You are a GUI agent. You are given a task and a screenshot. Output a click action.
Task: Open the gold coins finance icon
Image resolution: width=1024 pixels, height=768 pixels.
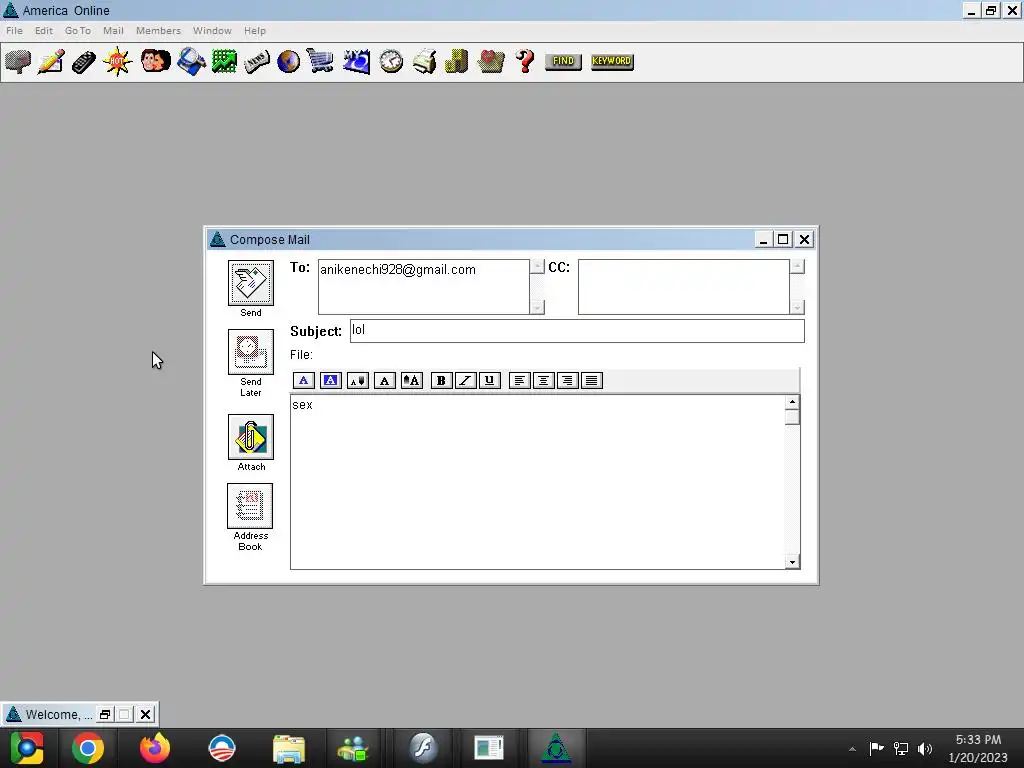click(456, 62)
